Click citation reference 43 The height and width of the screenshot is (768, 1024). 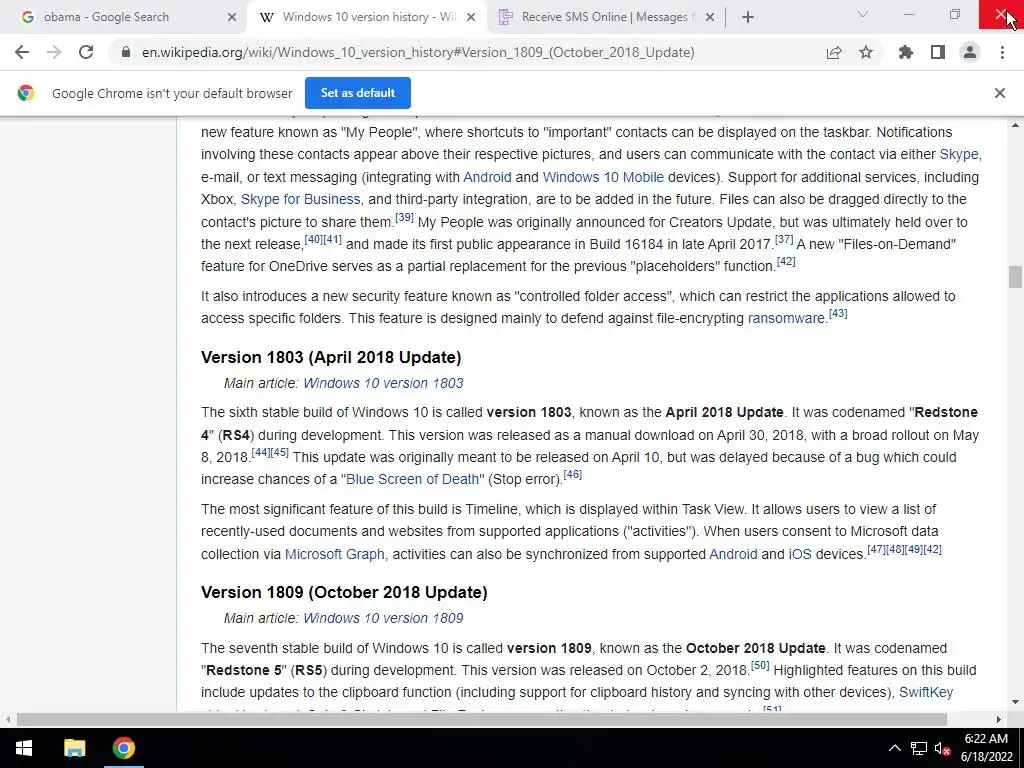point(838,313)
